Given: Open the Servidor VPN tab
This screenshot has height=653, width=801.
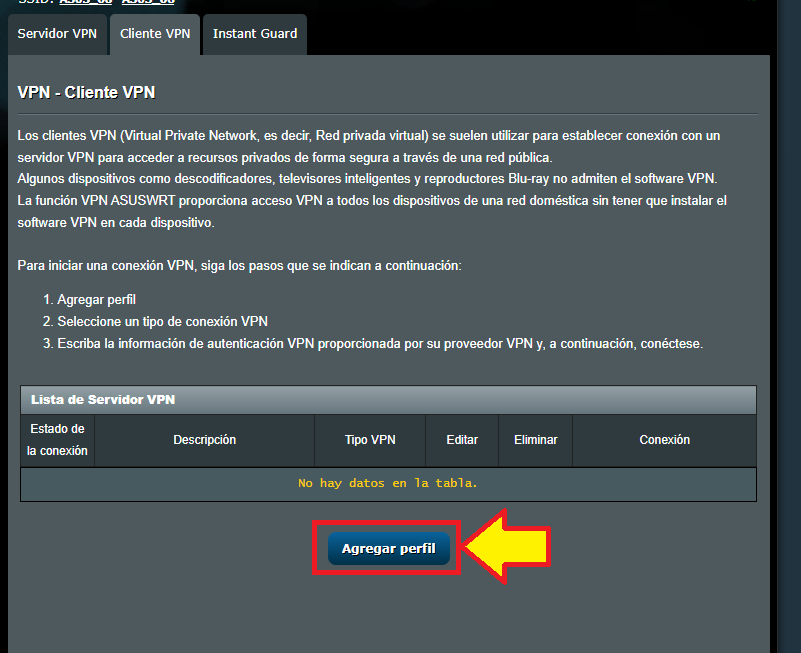Looking at the screenshot, I should click(x=57, y=34).
